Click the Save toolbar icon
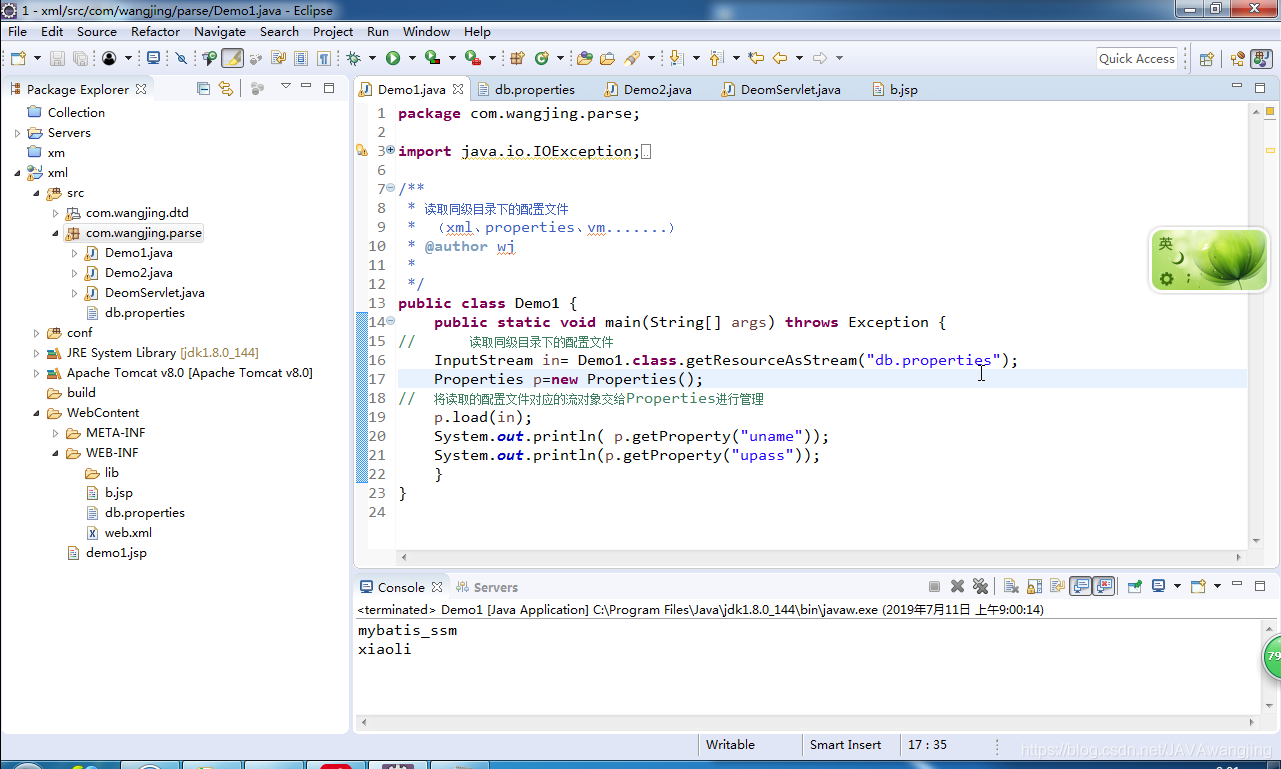1281x769 pixels. [57, 58]
